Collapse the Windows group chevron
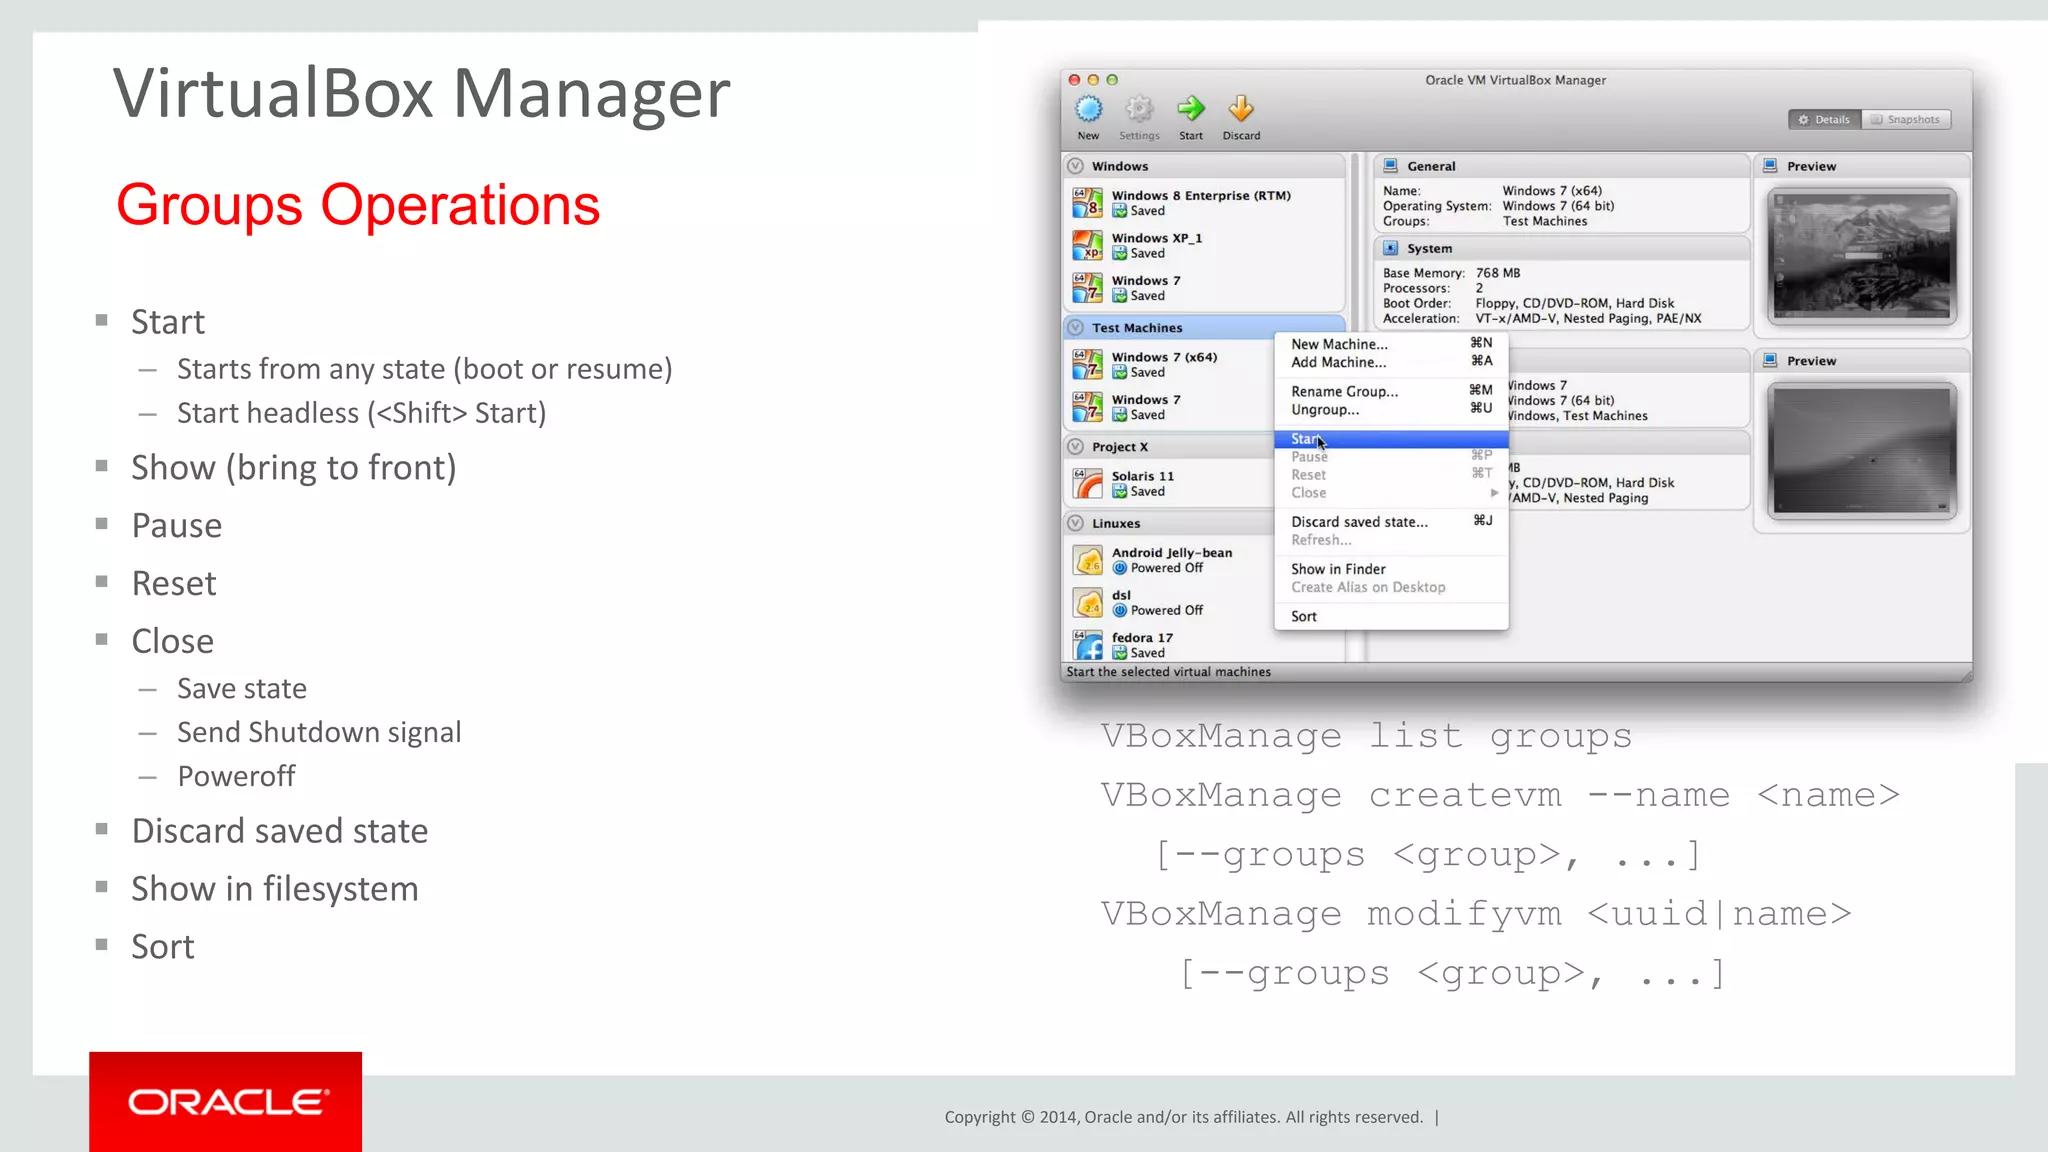 [x=1076, y=166]
